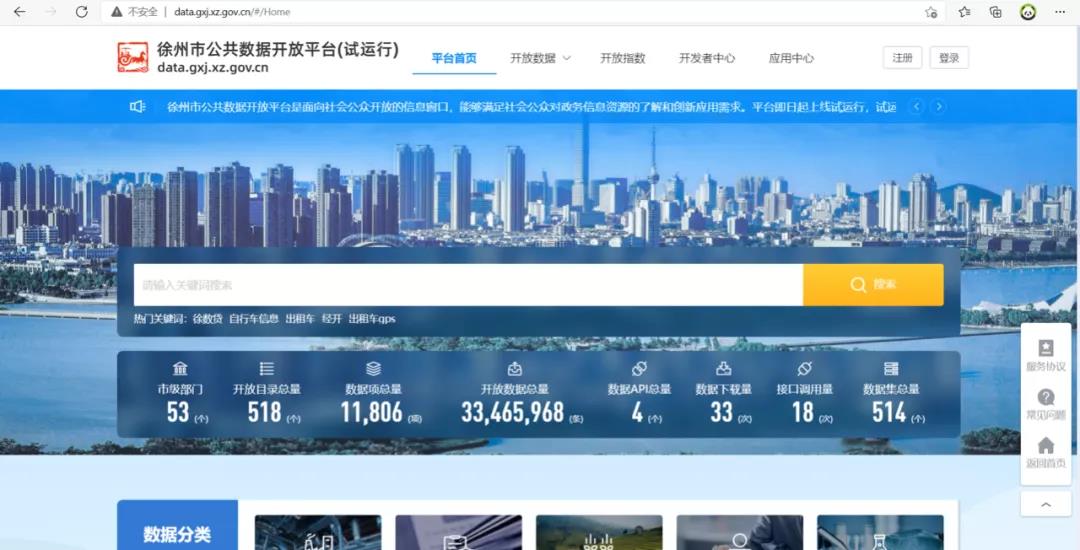Click the 数据API总量 icon
The width and height of the screenshot is (1080, 550).
point(639,369)
